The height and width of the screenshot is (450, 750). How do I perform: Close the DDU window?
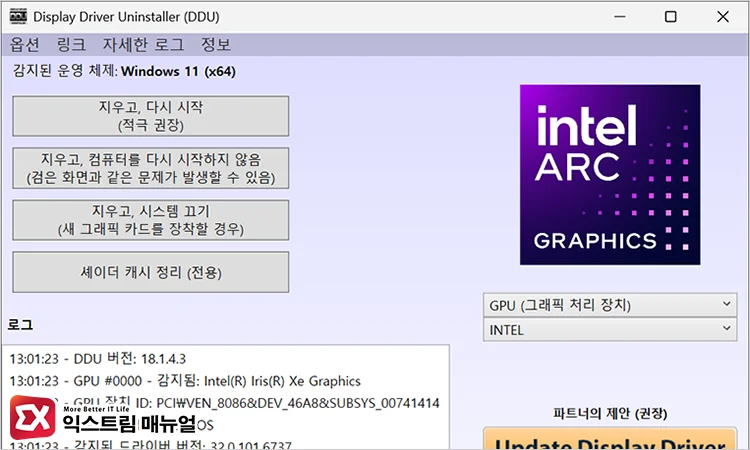[723, 17]
